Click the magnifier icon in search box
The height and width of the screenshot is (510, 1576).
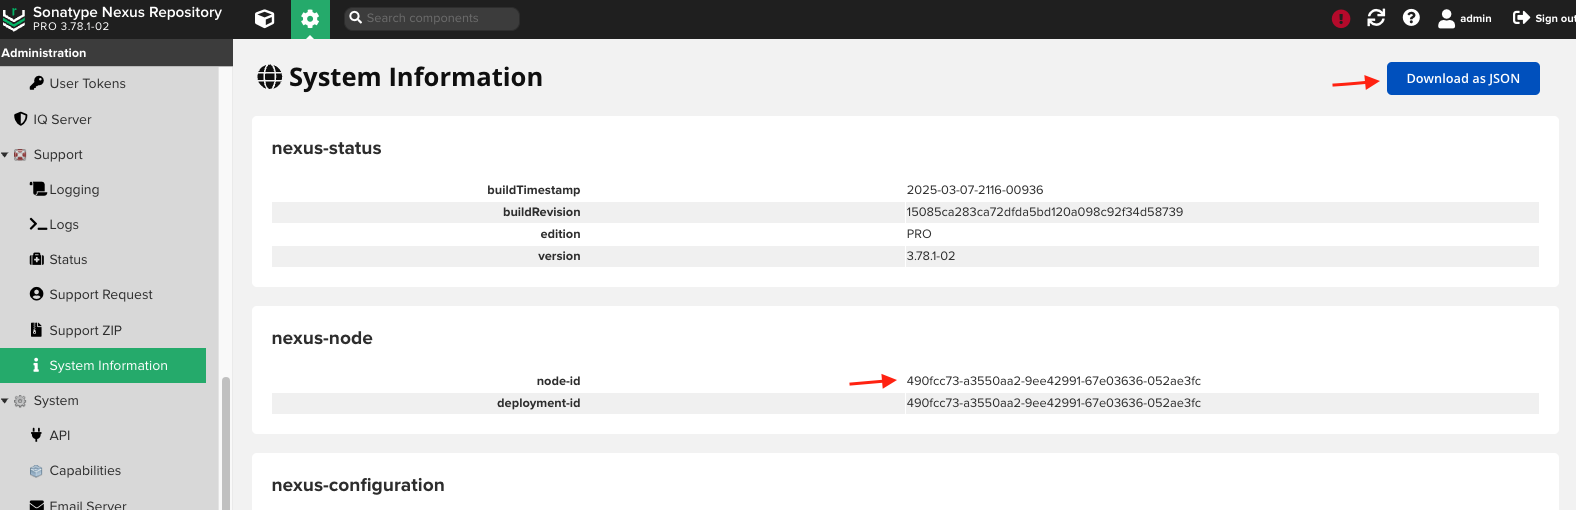pyautogui.click(x=355, y=18)
